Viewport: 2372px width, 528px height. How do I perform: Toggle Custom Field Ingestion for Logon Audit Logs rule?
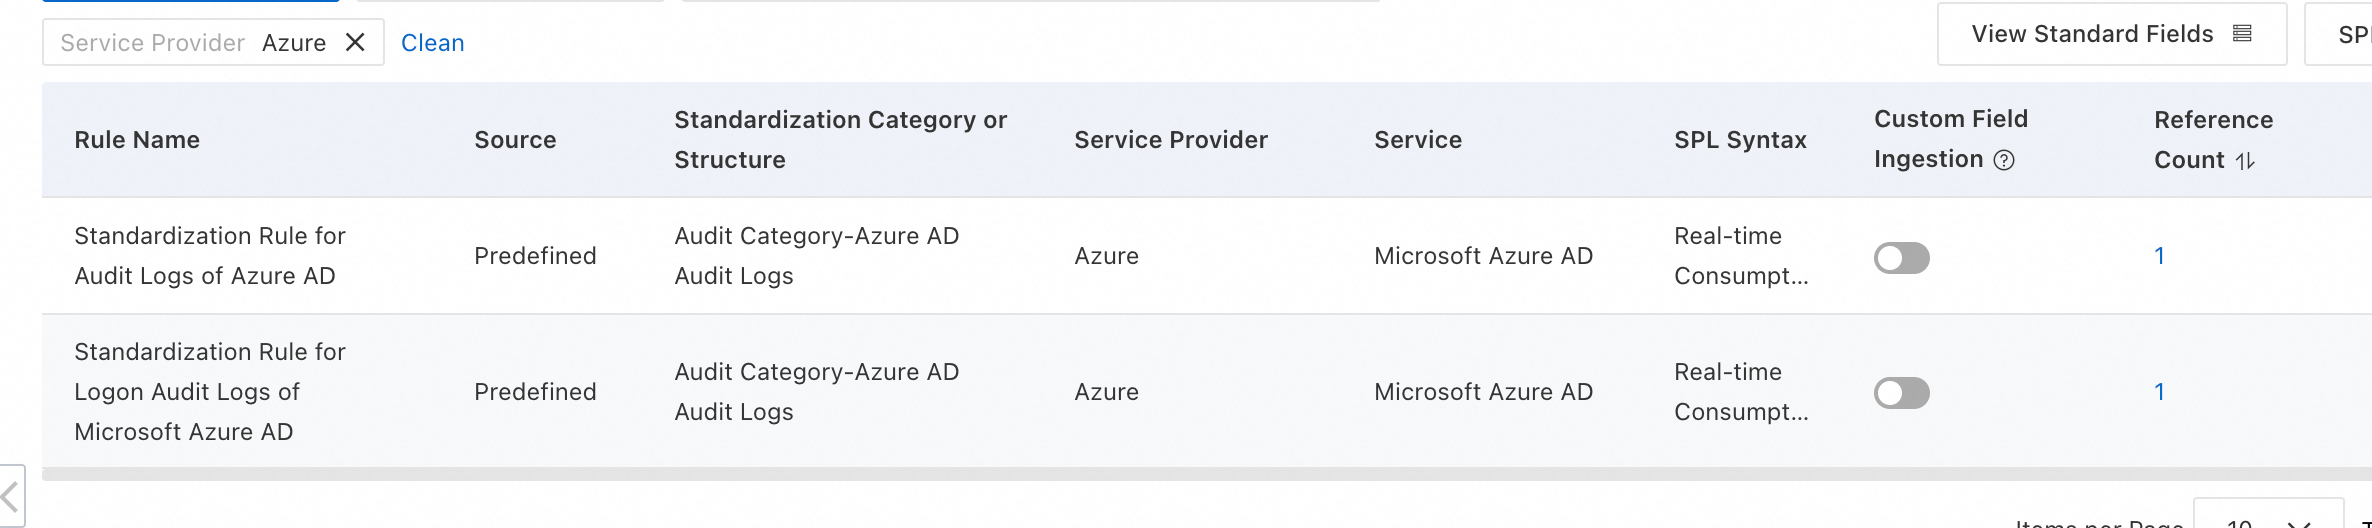click(1901, 393)
